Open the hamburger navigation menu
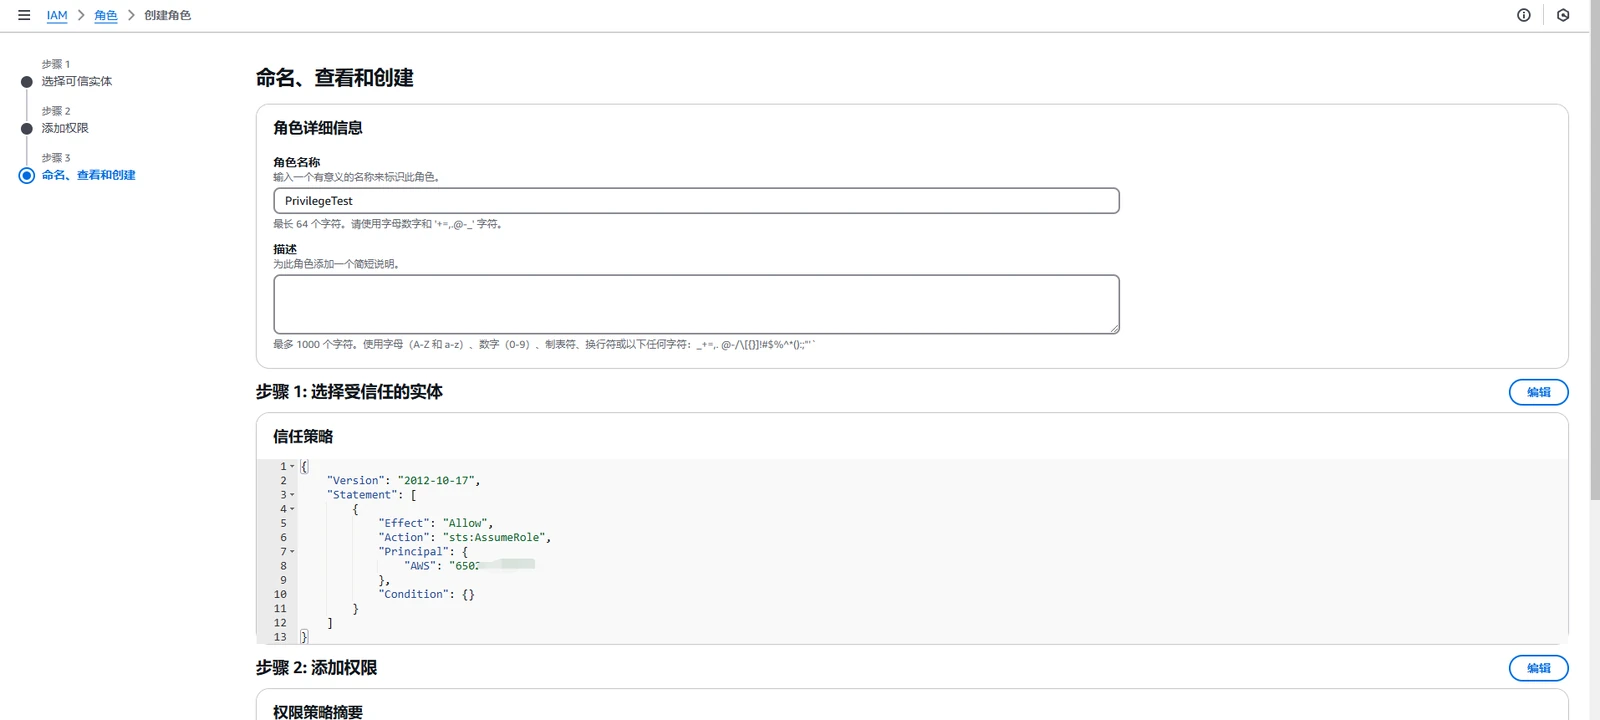The width and height of the screenshot is (1600, 720). click(x=24, y=15)
